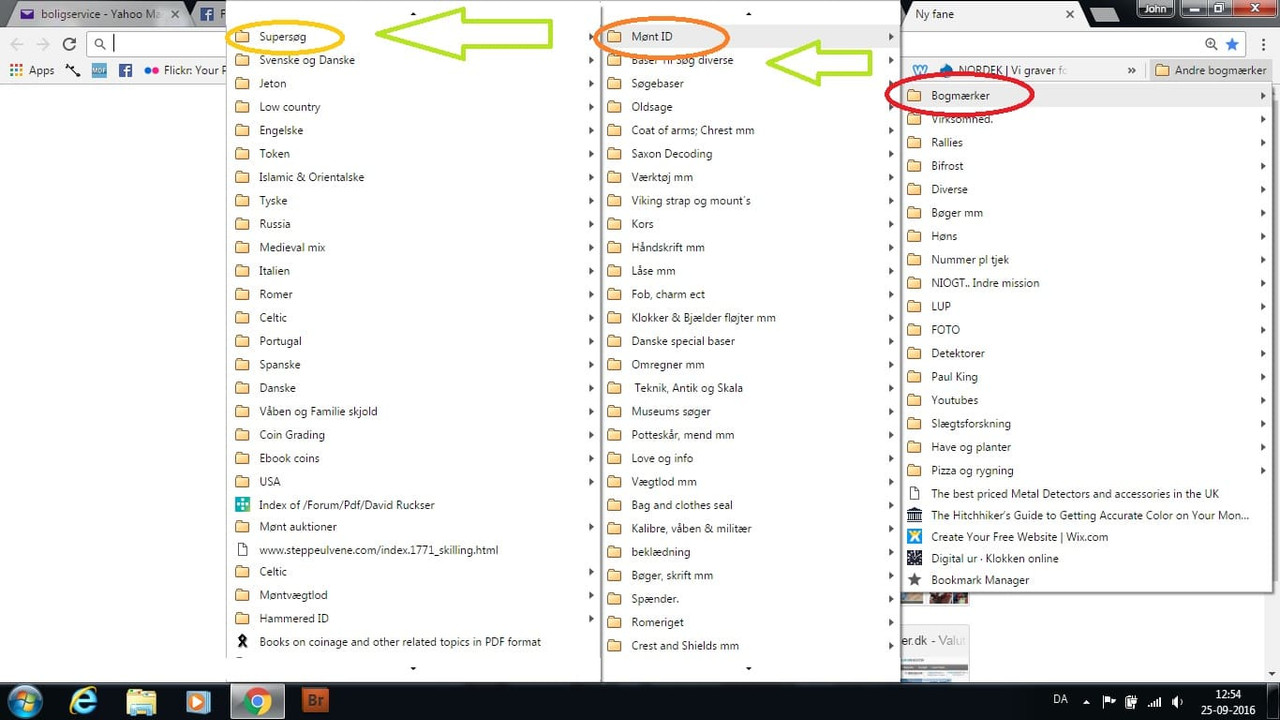Viewport: 1280px width, 720px height.
Task: Click the Hitchhiker's Guide to Accurate Color icon
Action: tap(914, 515)
